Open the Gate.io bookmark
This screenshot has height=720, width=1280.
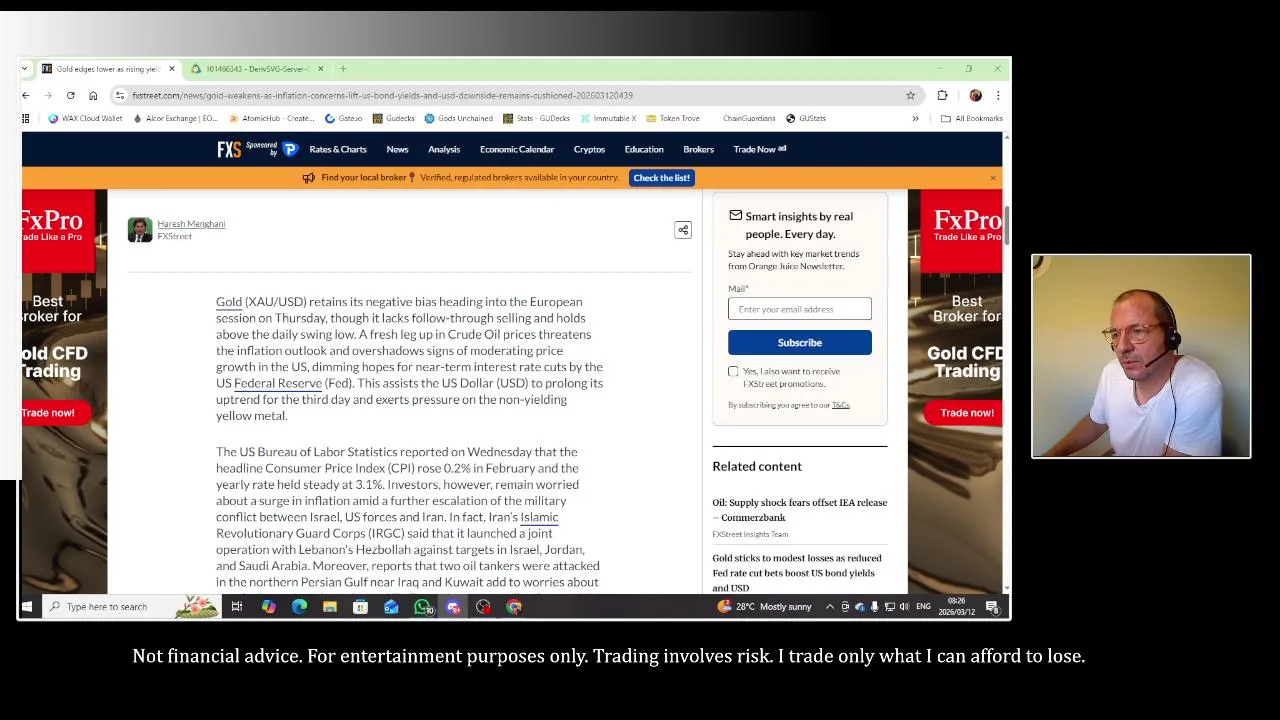tap(344, 118)
